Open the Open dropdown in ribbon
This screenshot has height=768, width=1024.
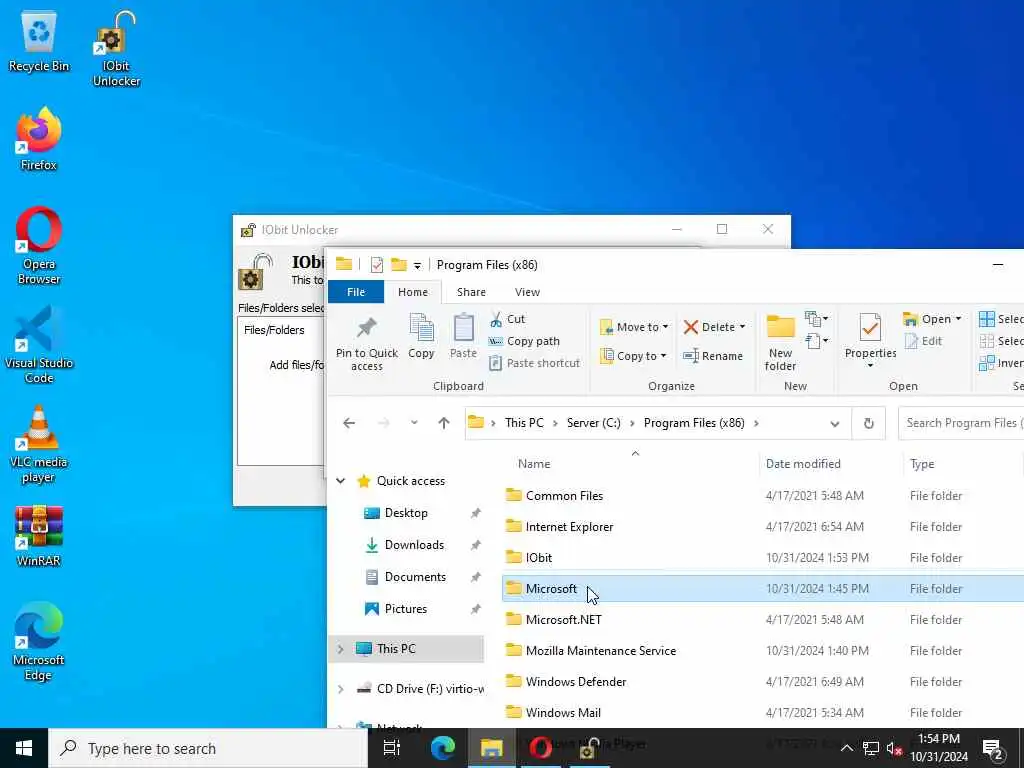pos(932,319)
